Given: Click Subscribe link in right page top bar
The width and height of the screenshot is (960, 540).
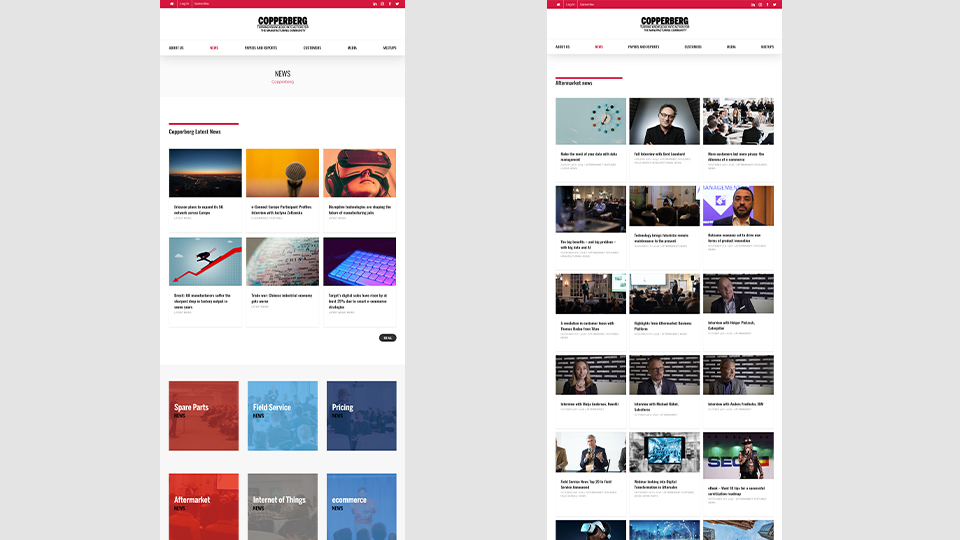Looking at the screenshot, I should (x=586, y=4).
